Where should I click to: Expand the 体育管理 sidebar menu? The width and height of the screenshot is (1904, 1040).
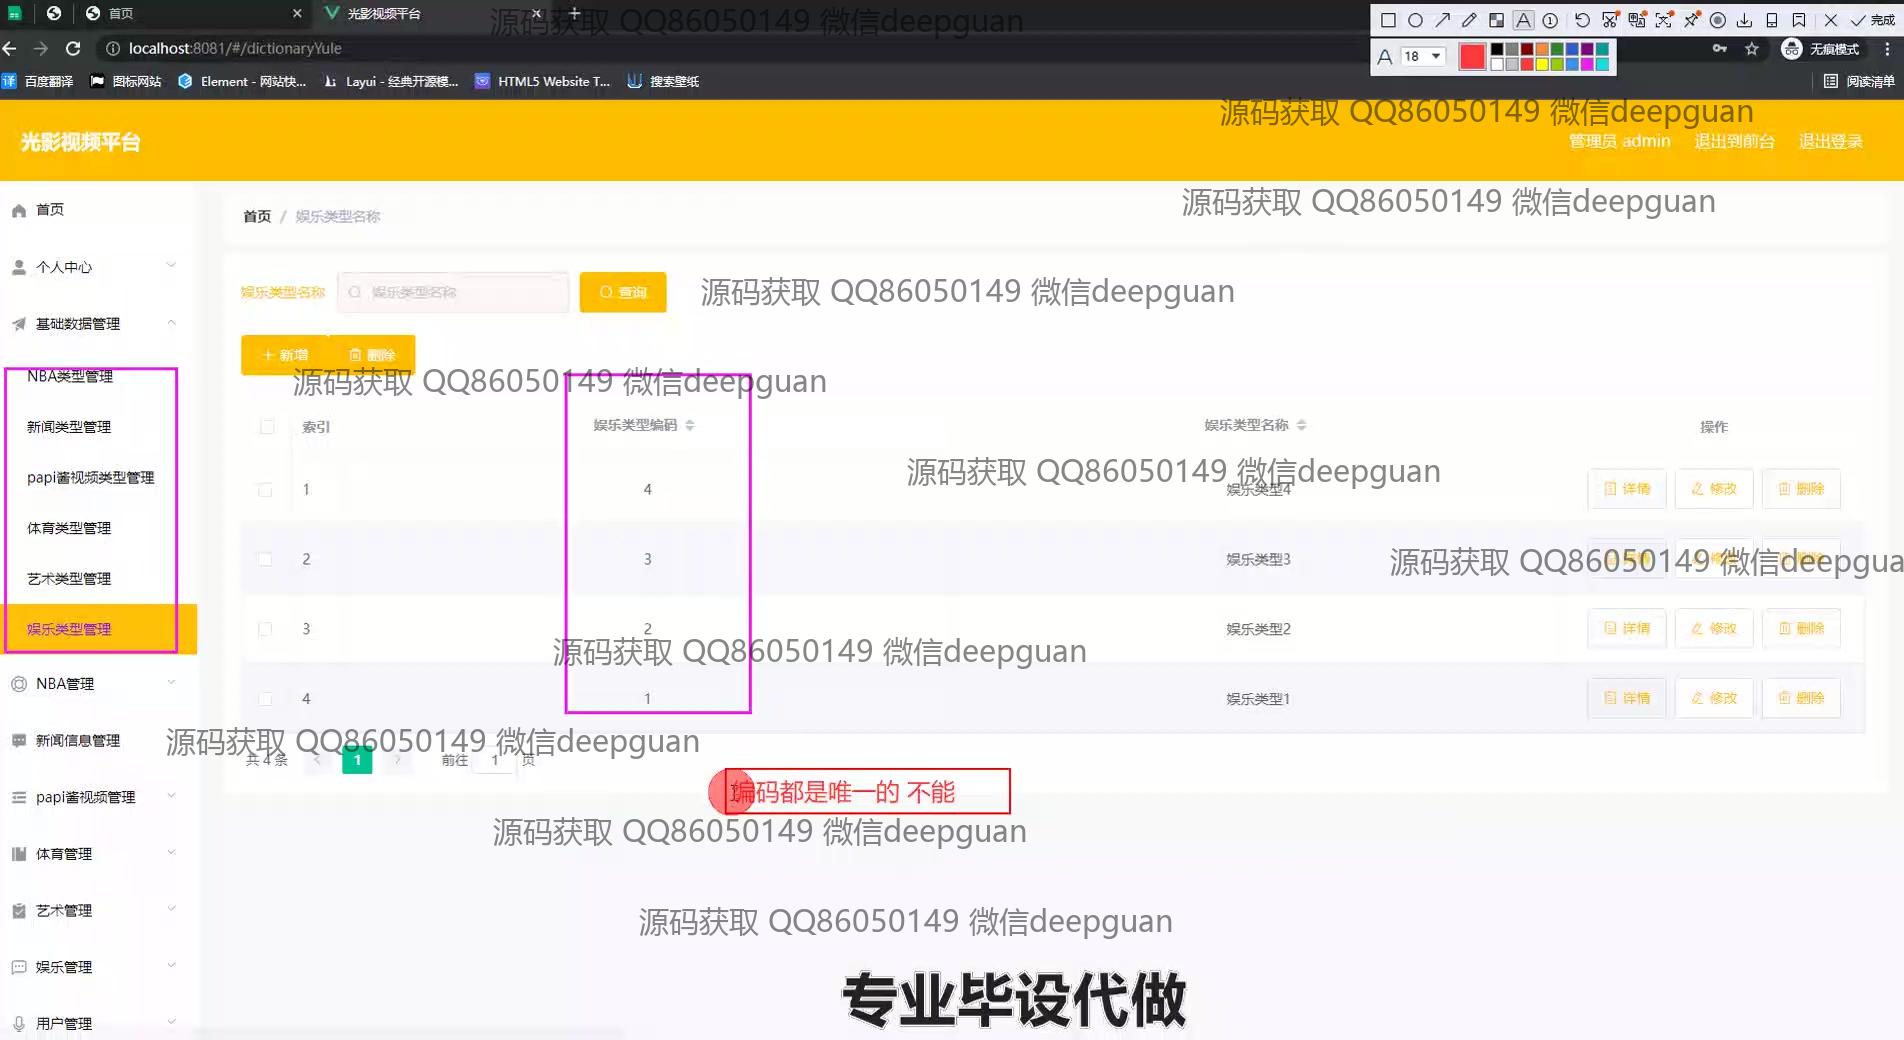pyautogui.click(x=98, y=854)
